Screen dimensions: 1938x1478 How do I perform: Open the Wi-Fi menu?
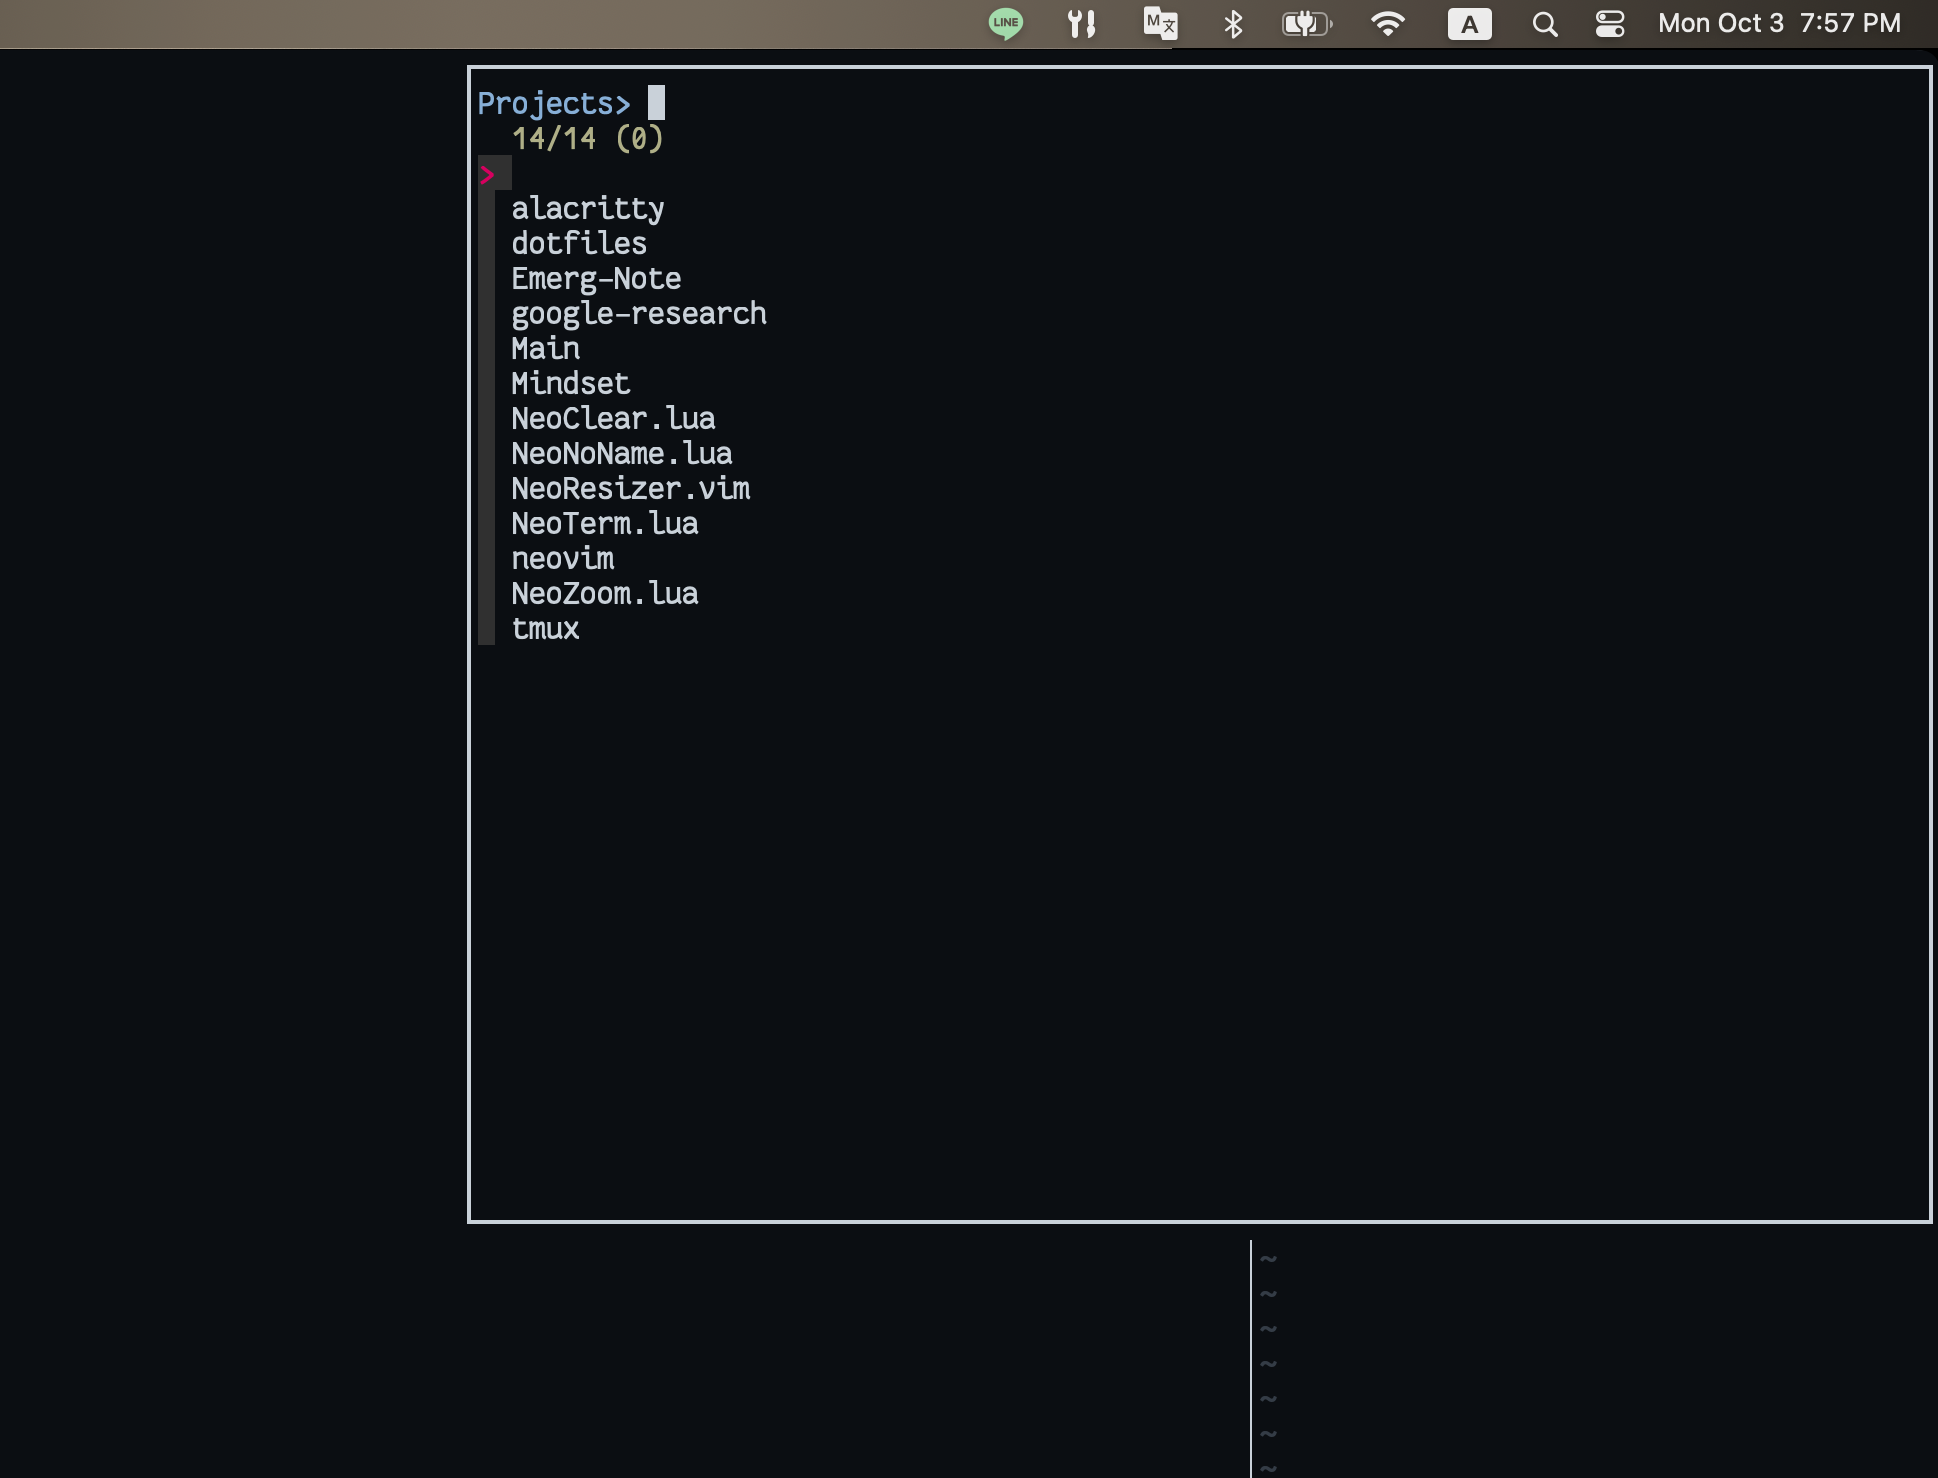click(1388, 23)
